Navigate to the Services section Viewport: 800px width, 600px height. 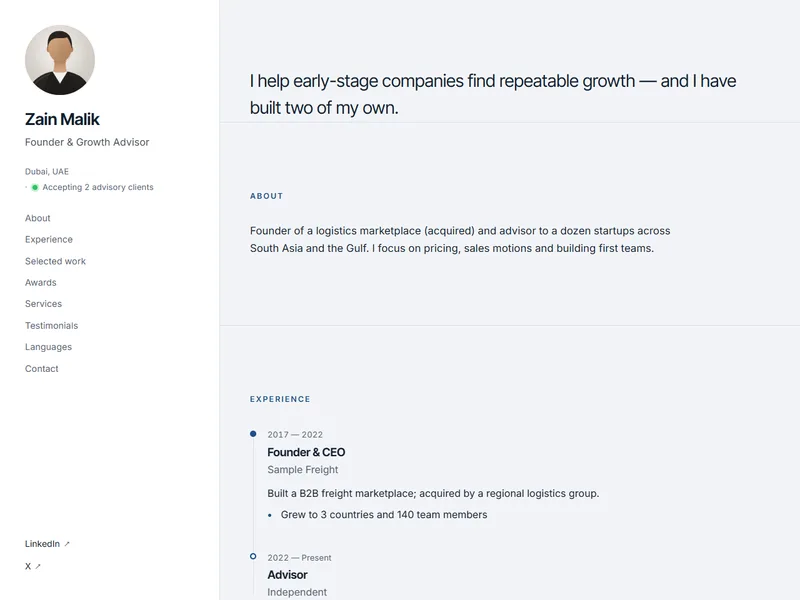click(x=43, y=304)
